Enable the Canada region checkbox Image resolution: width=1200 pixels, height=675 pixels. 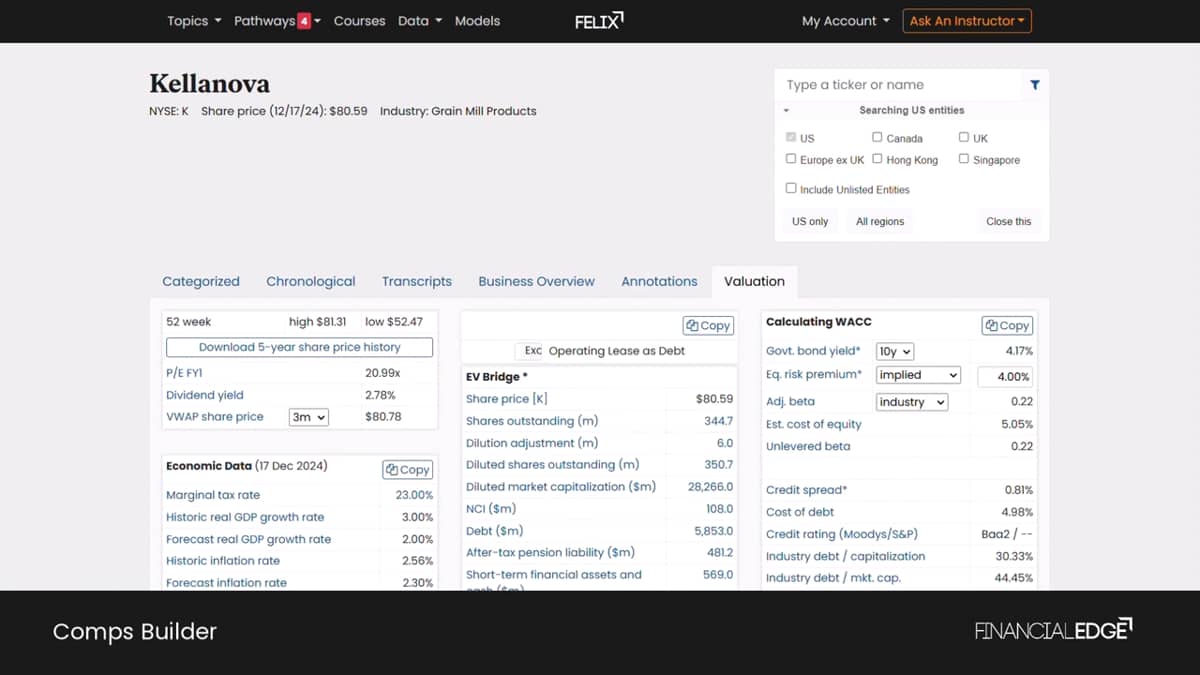877,137
